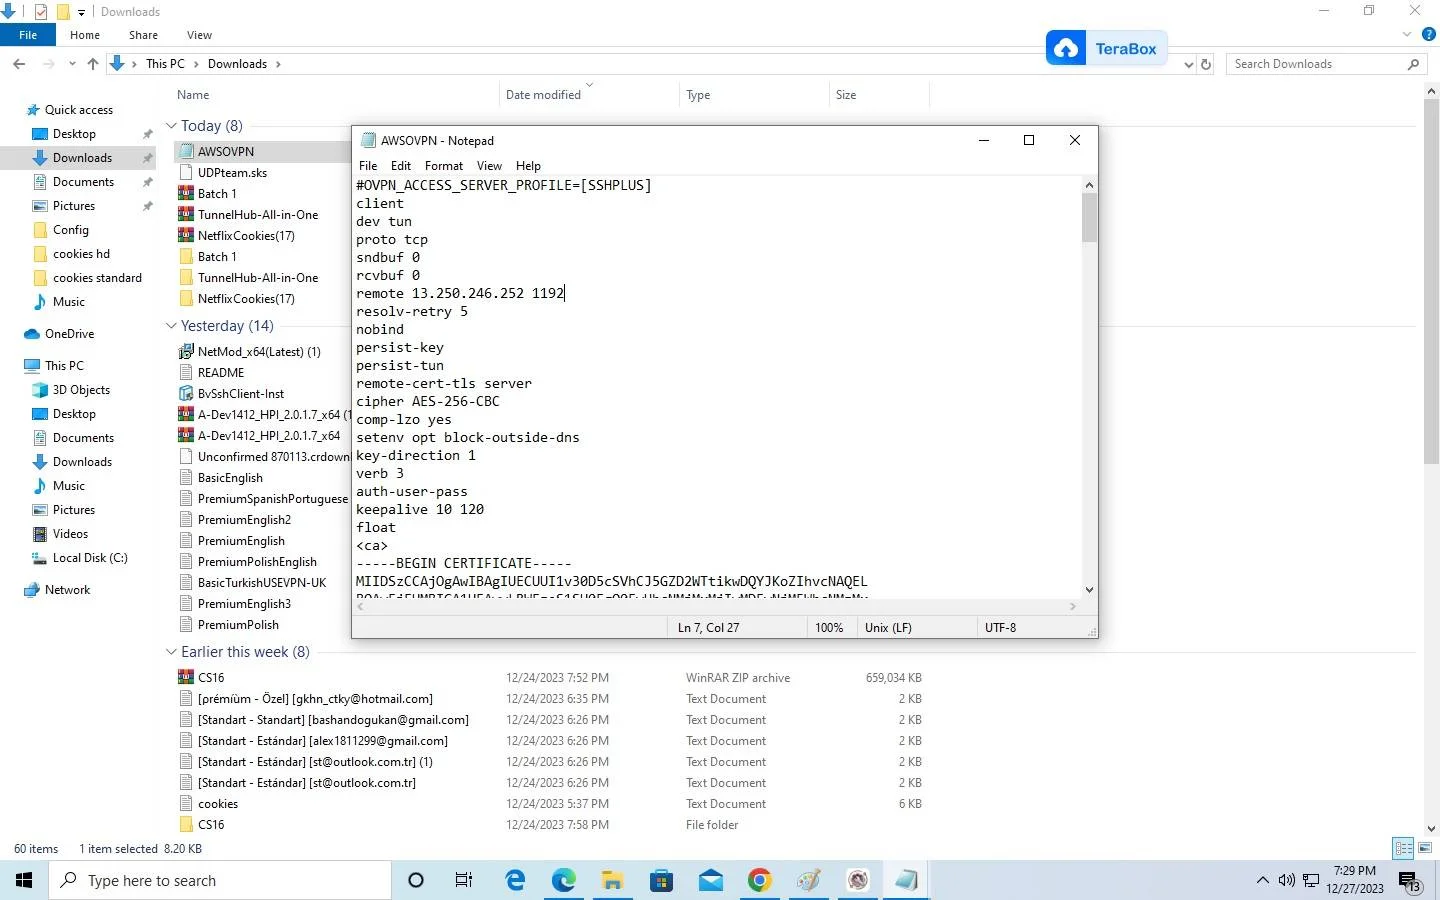Click the TeraBox cloud badge

tap(1106, 48)
